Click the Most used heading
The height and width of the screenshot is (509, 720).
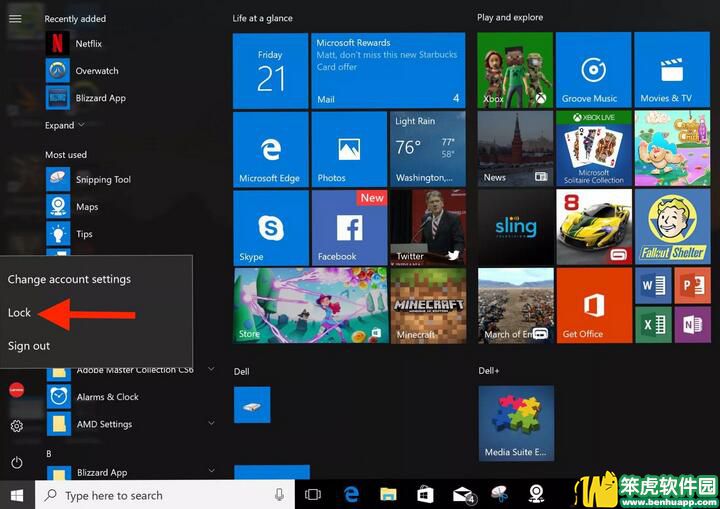[x=66, y=155]
